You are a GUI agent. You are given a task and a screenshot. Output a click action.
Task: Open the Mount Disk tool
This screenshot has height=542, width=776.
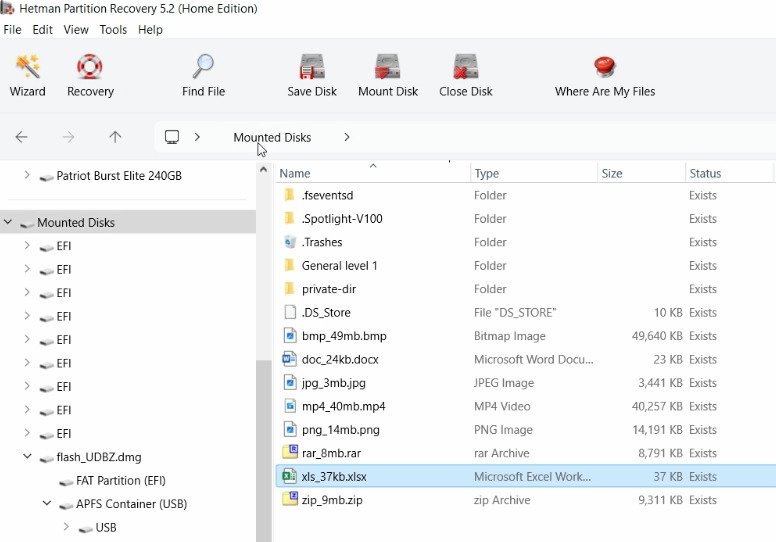388,76
